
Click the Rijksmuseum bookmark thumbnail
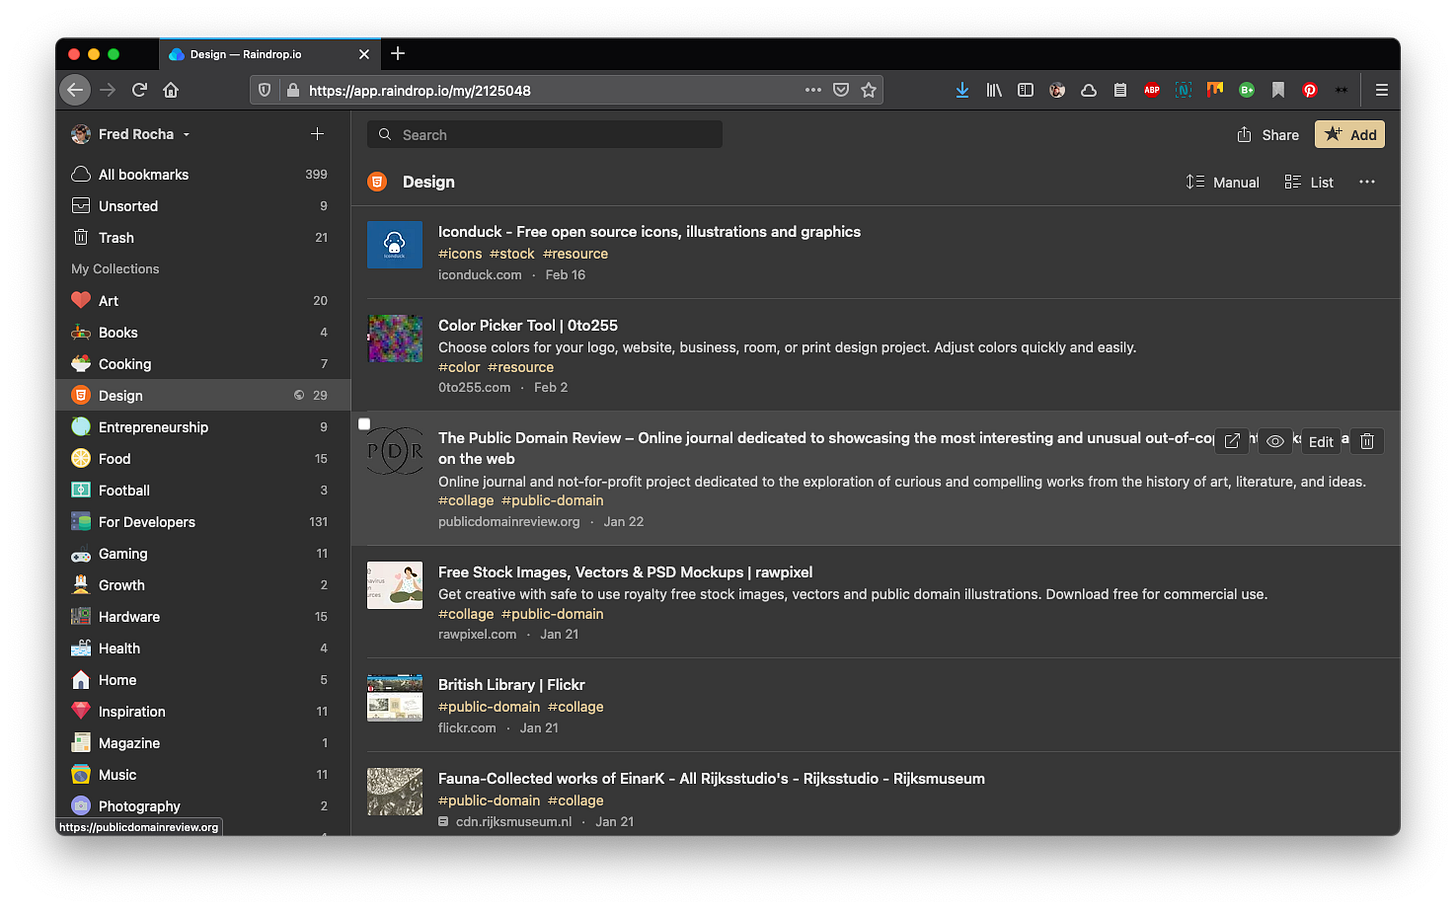(395, 792)
